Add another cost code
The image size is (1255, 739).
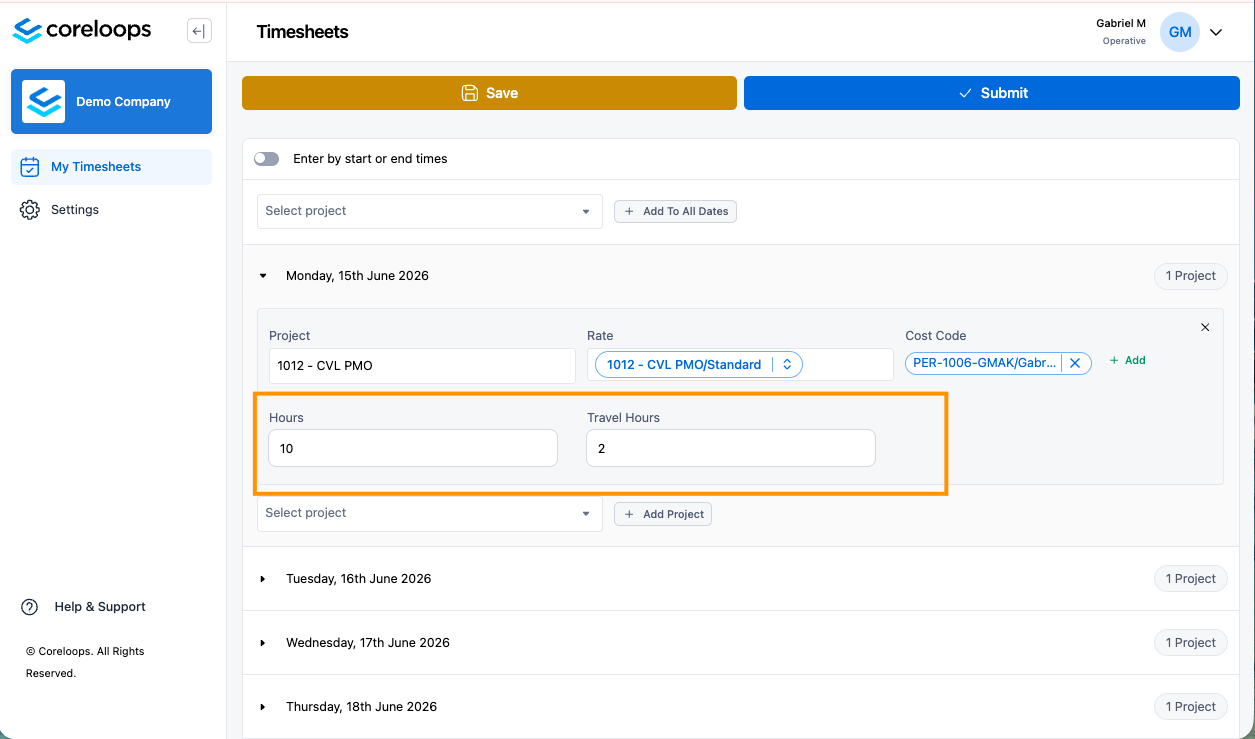1128,360
